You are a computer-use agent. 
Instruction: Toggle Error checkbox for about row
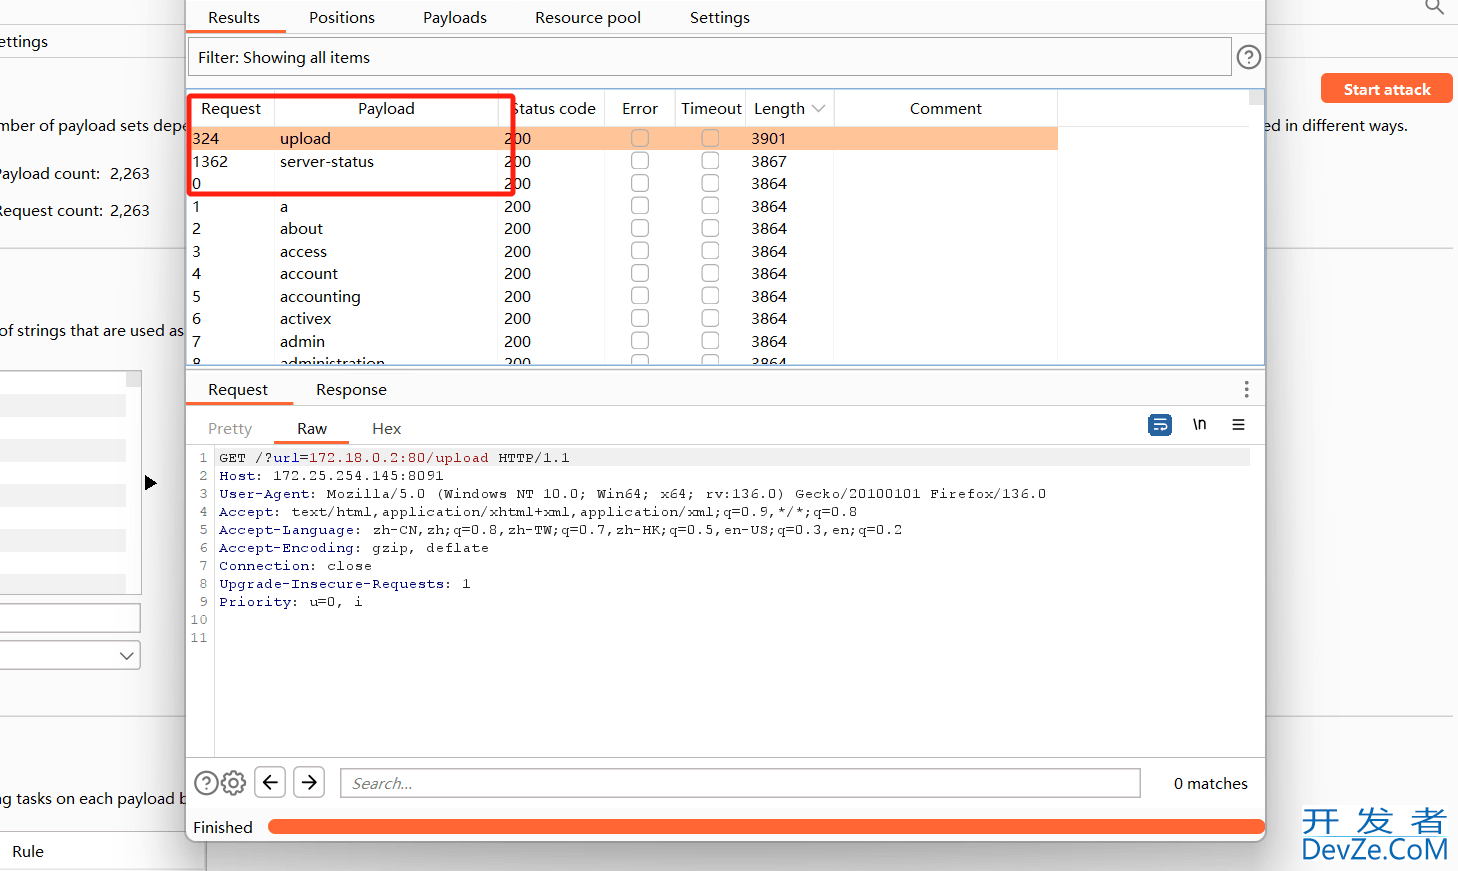pyautogui.click(x=640, y=228)
